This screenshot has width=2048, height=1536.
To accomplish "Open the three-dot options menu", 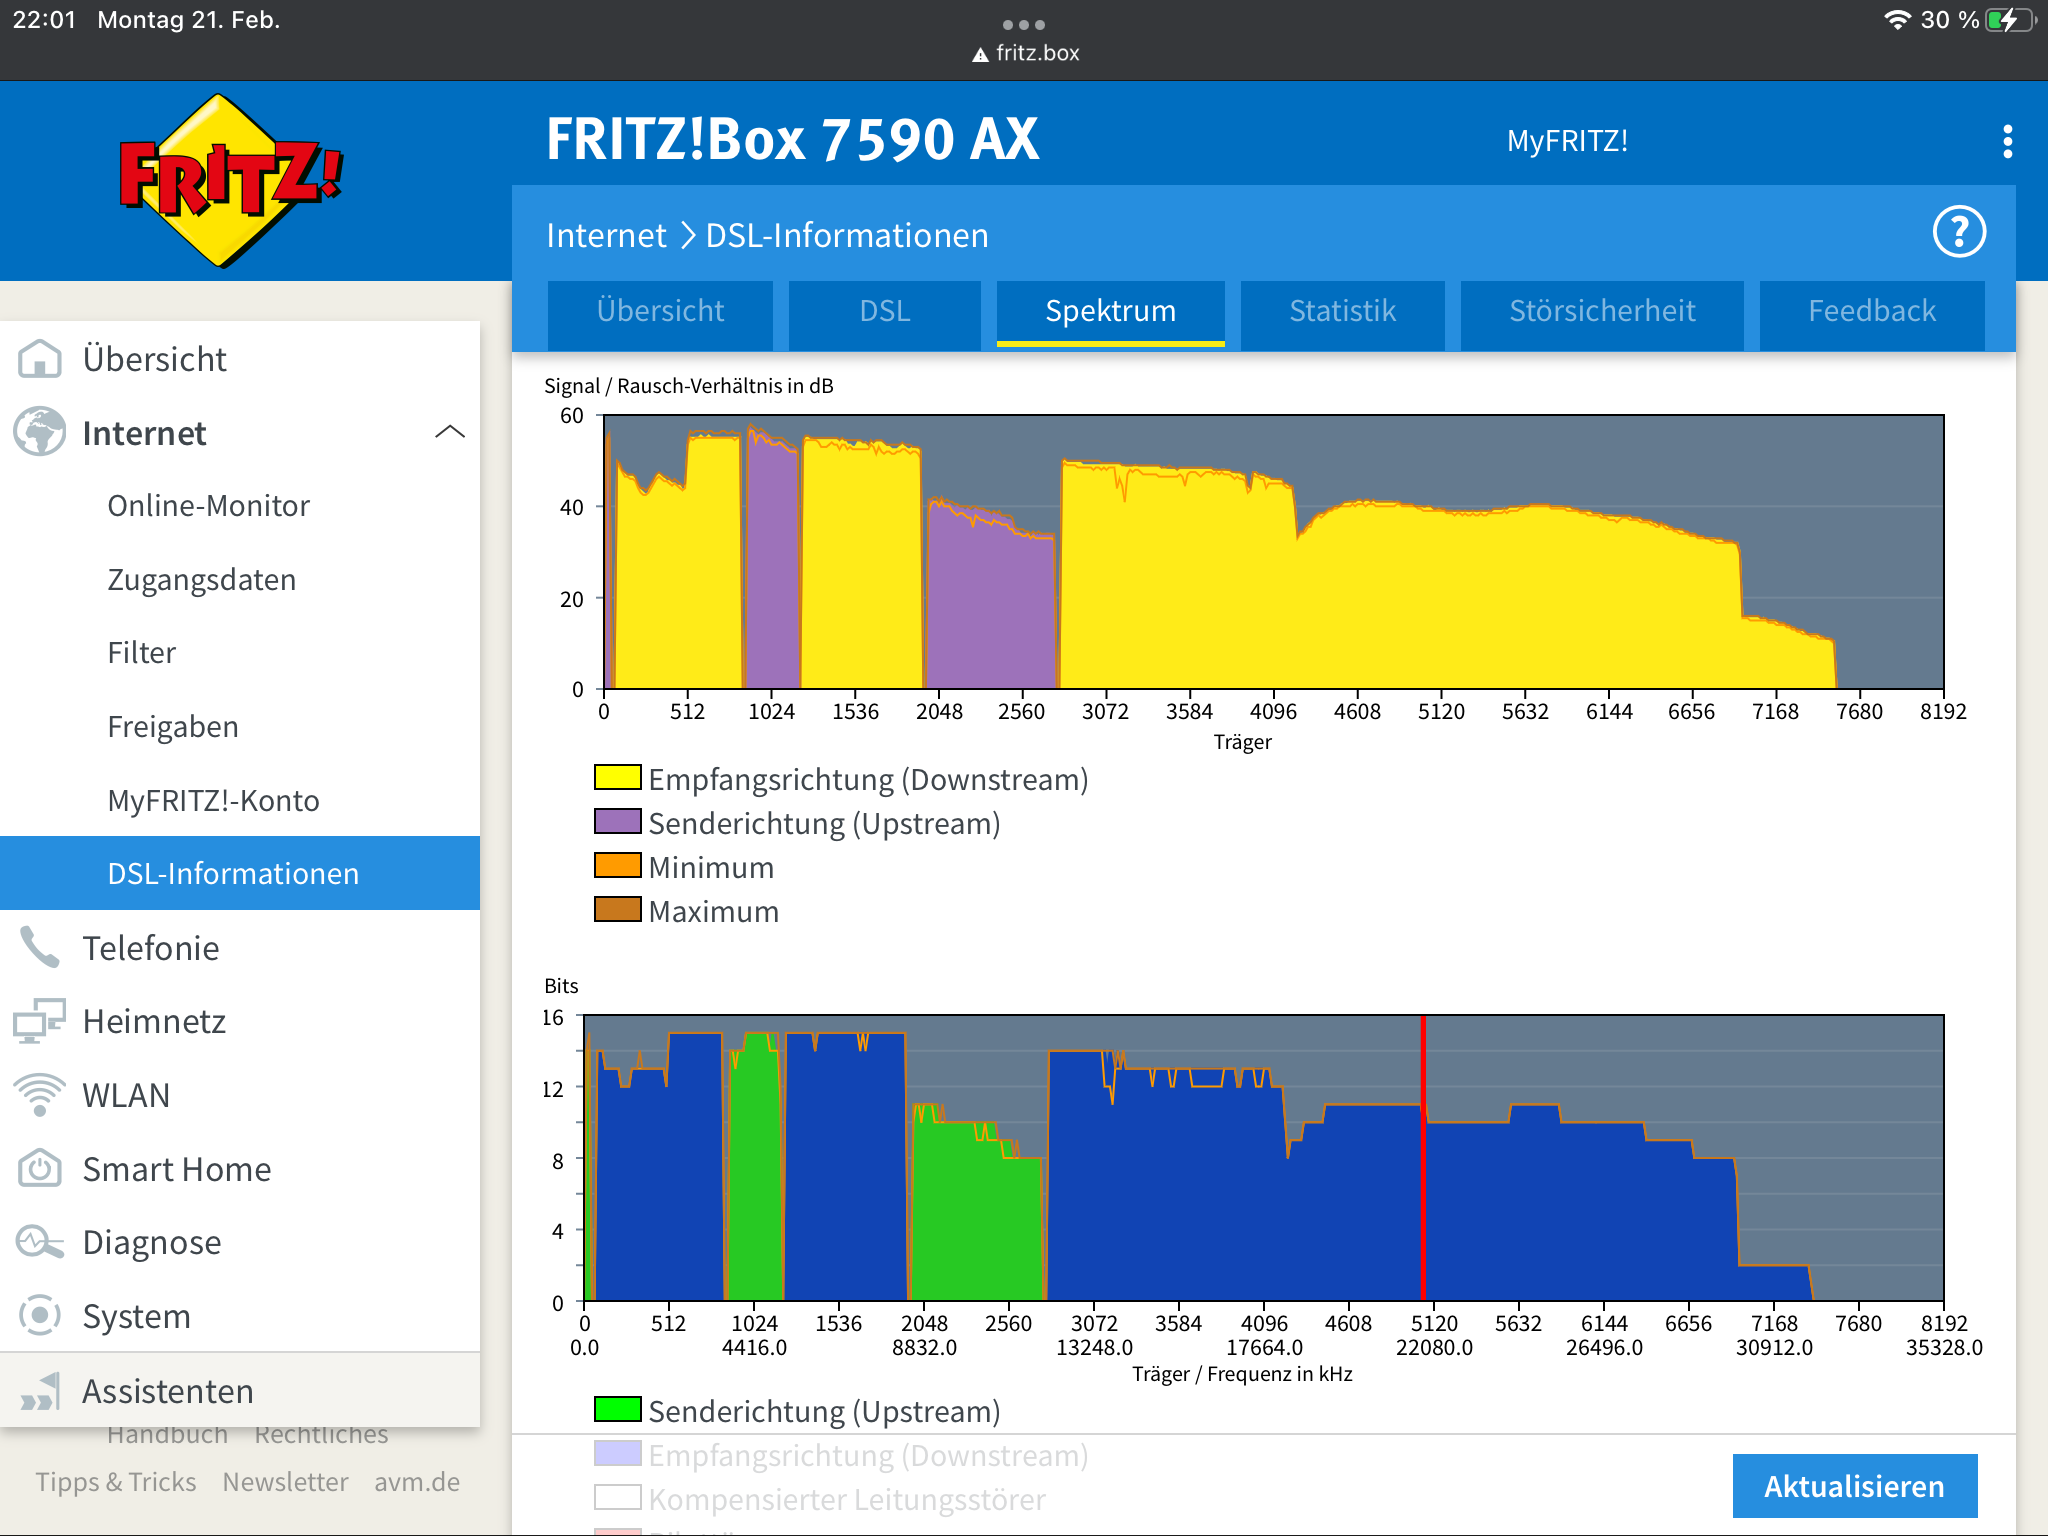I will point(2007,141).
